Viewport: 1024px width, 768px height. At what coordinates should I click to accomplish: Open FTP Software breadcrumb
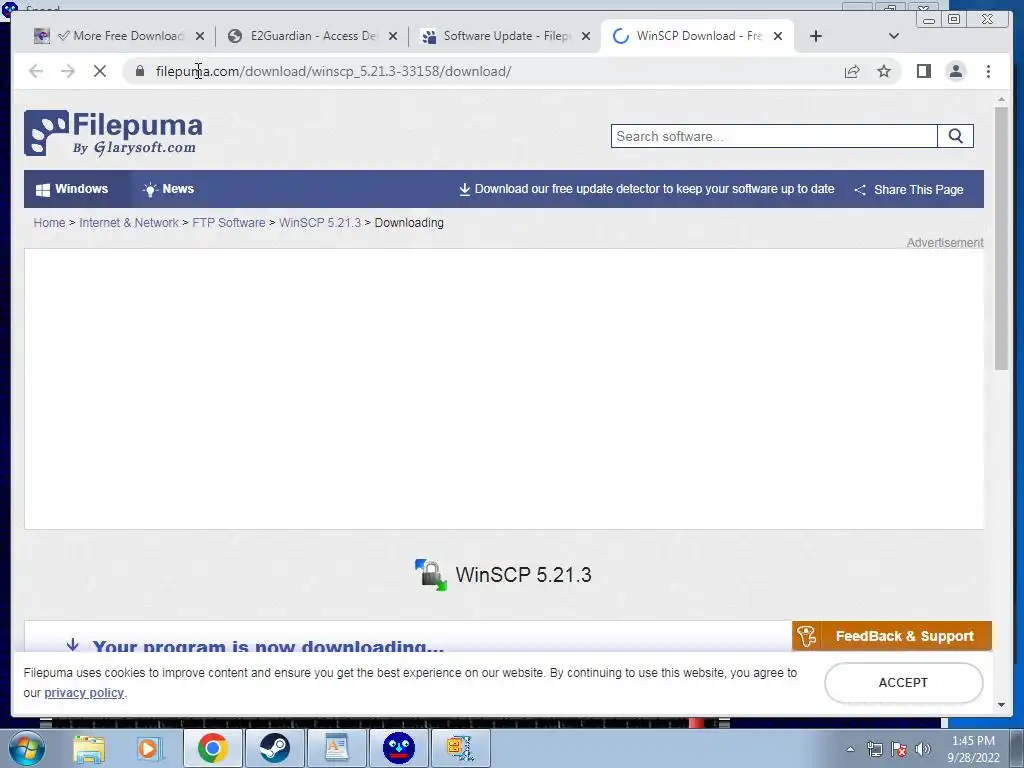[x=229, y=223]
